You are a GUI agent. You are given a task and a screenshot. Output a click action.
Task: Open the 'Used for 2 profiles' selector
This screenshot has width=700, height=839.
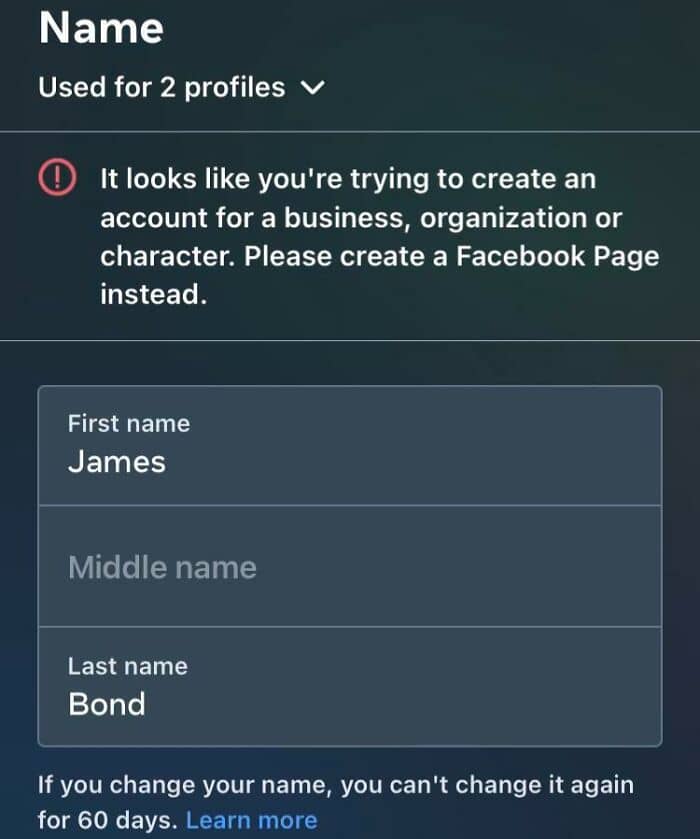(x=181, y=87)
